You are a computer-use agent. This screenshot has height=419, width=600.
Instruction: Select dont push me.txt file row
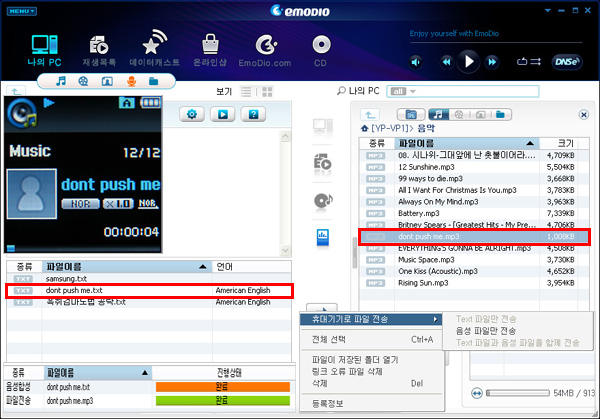(149, 290)
